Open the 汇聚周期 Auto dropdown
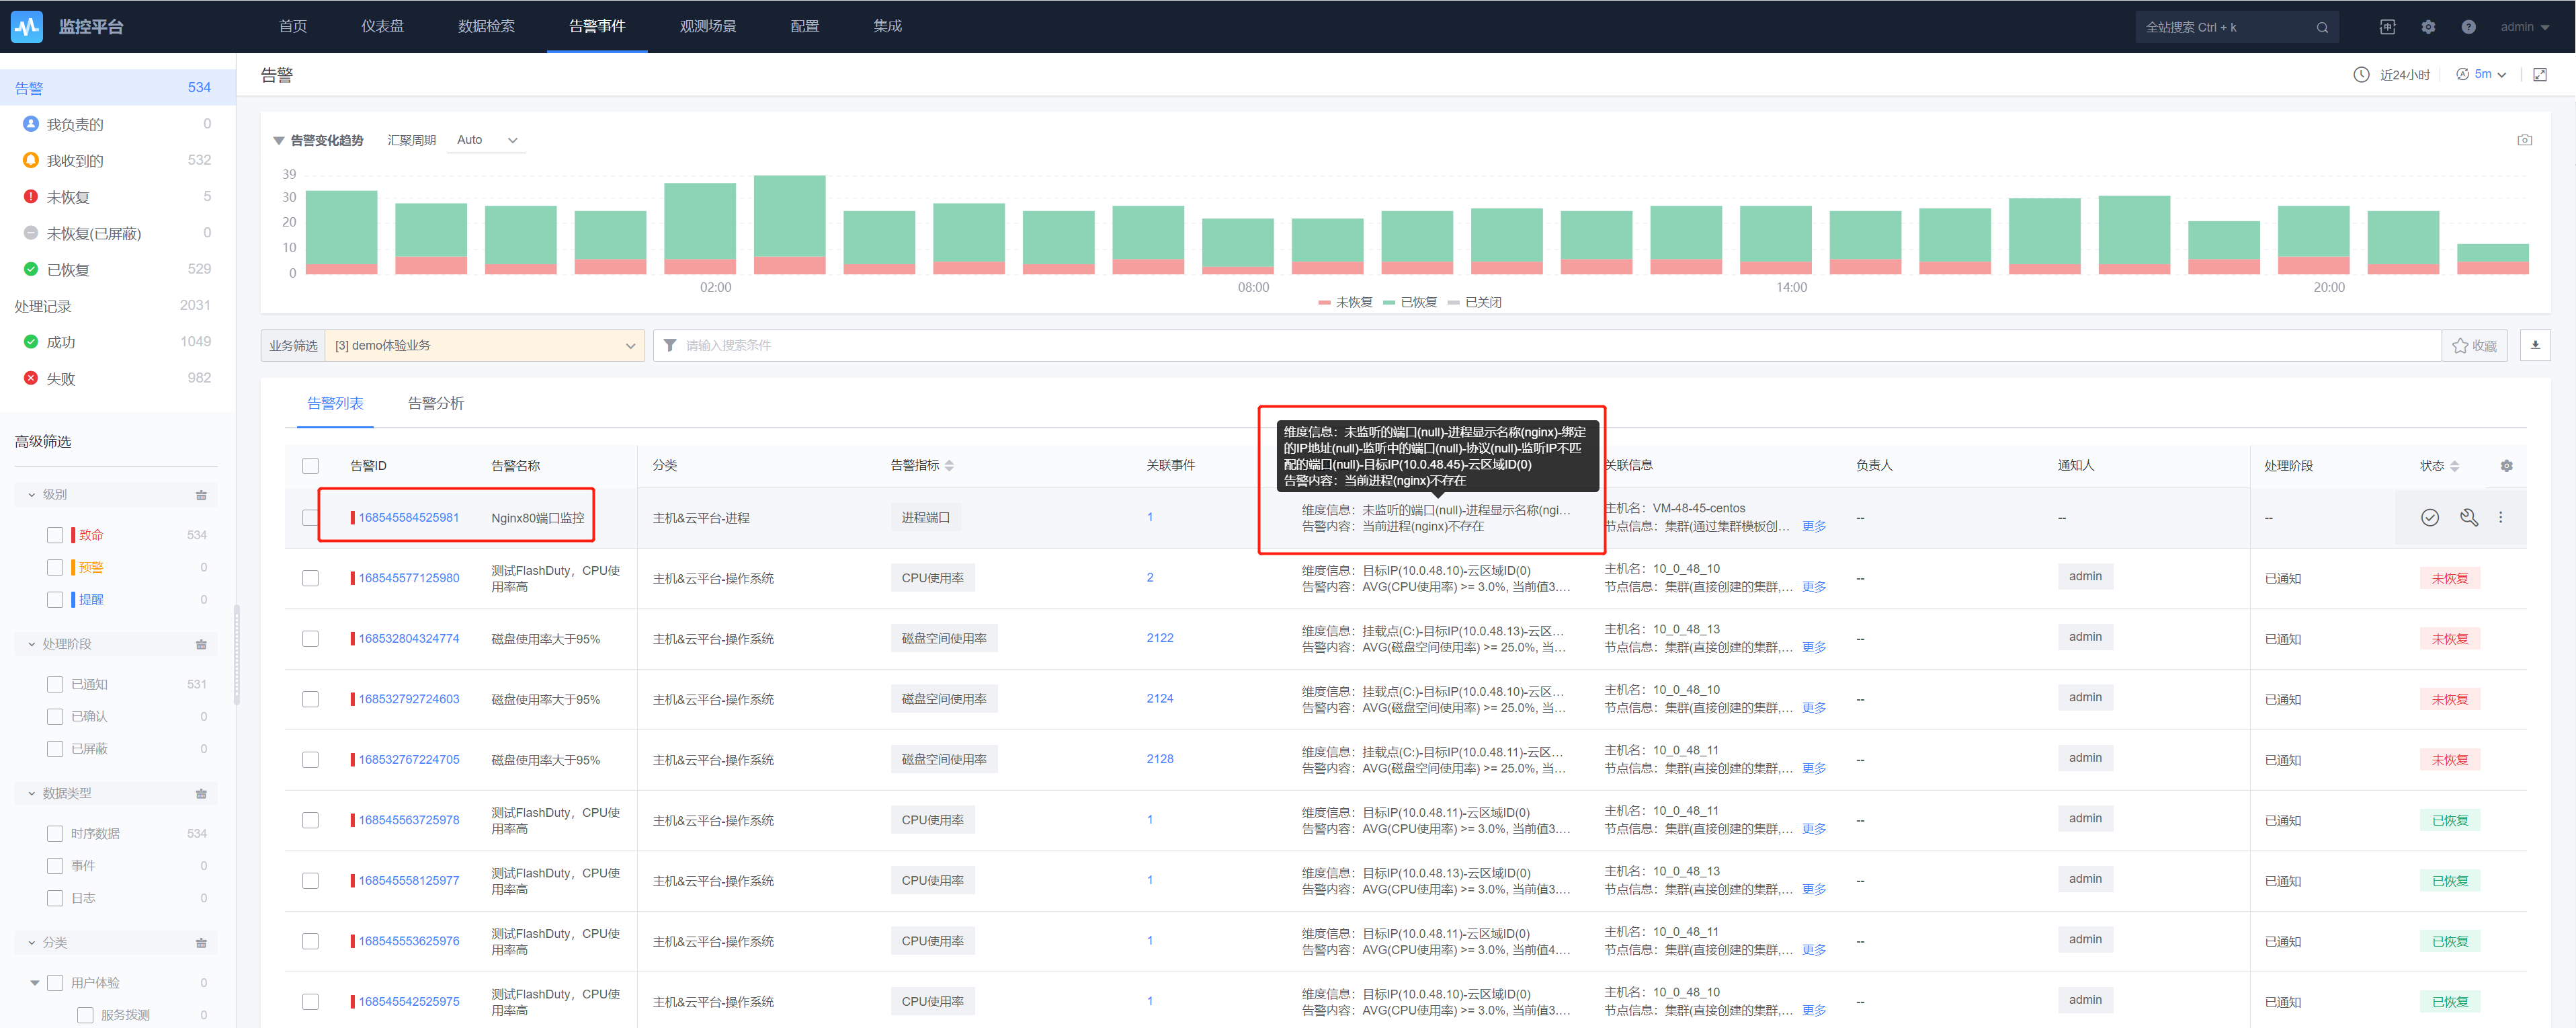The image size is (2576, 1028). 487,140
